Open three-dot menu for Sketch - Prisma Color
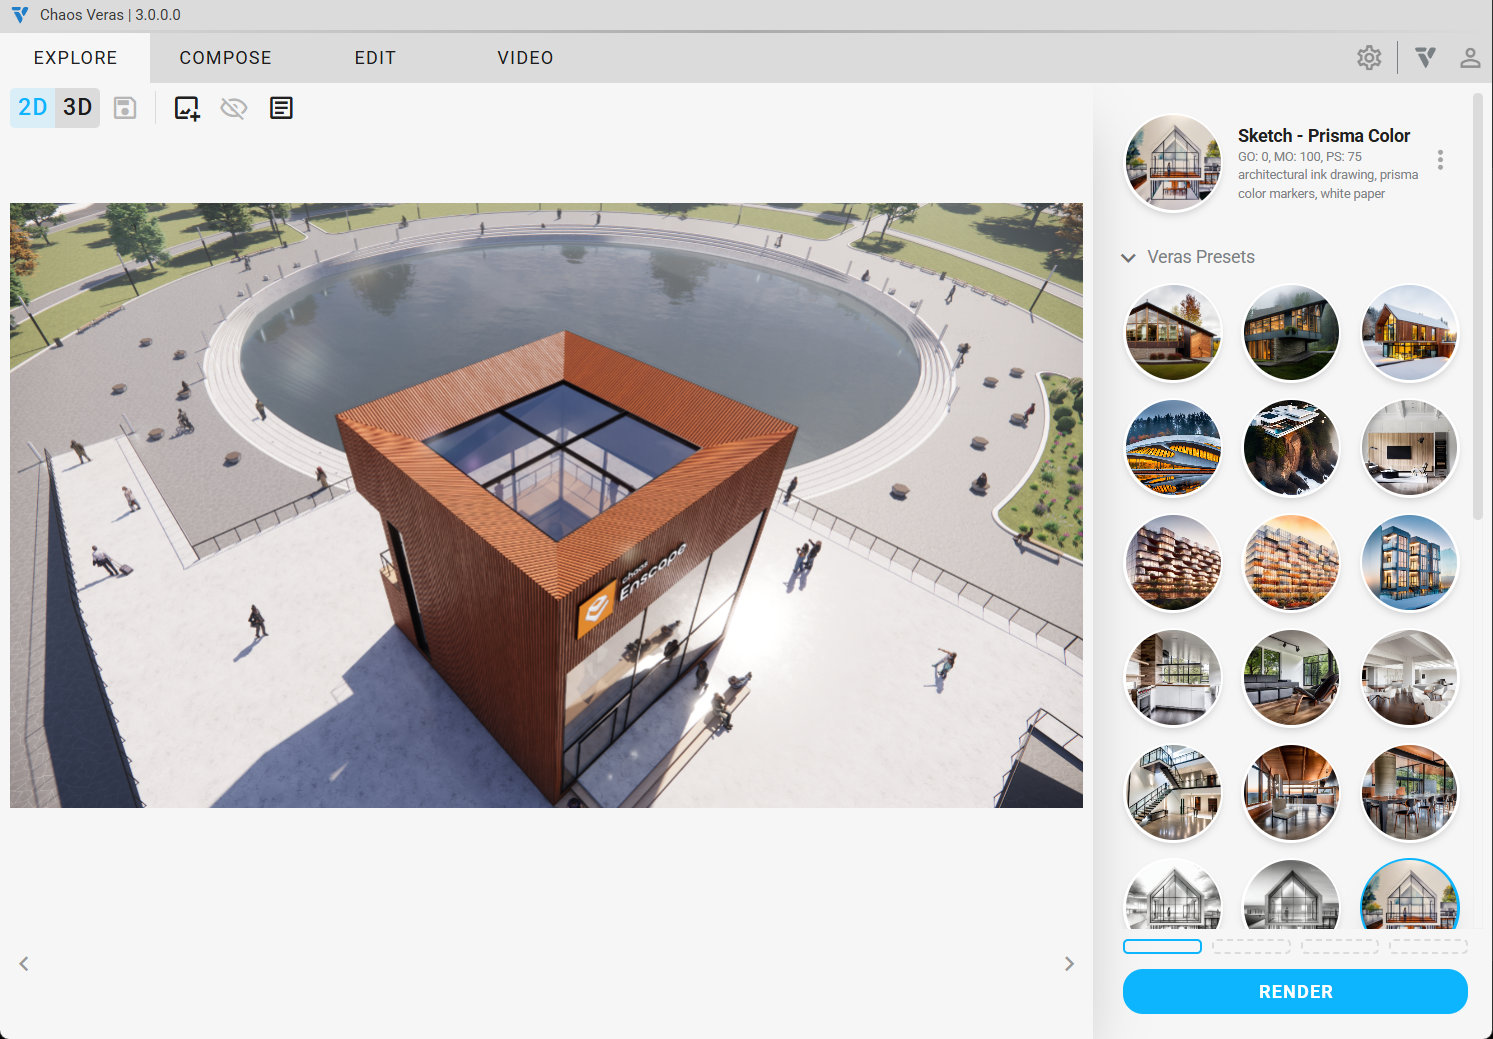The image size is (1493, 1039). pos(1440,160)
